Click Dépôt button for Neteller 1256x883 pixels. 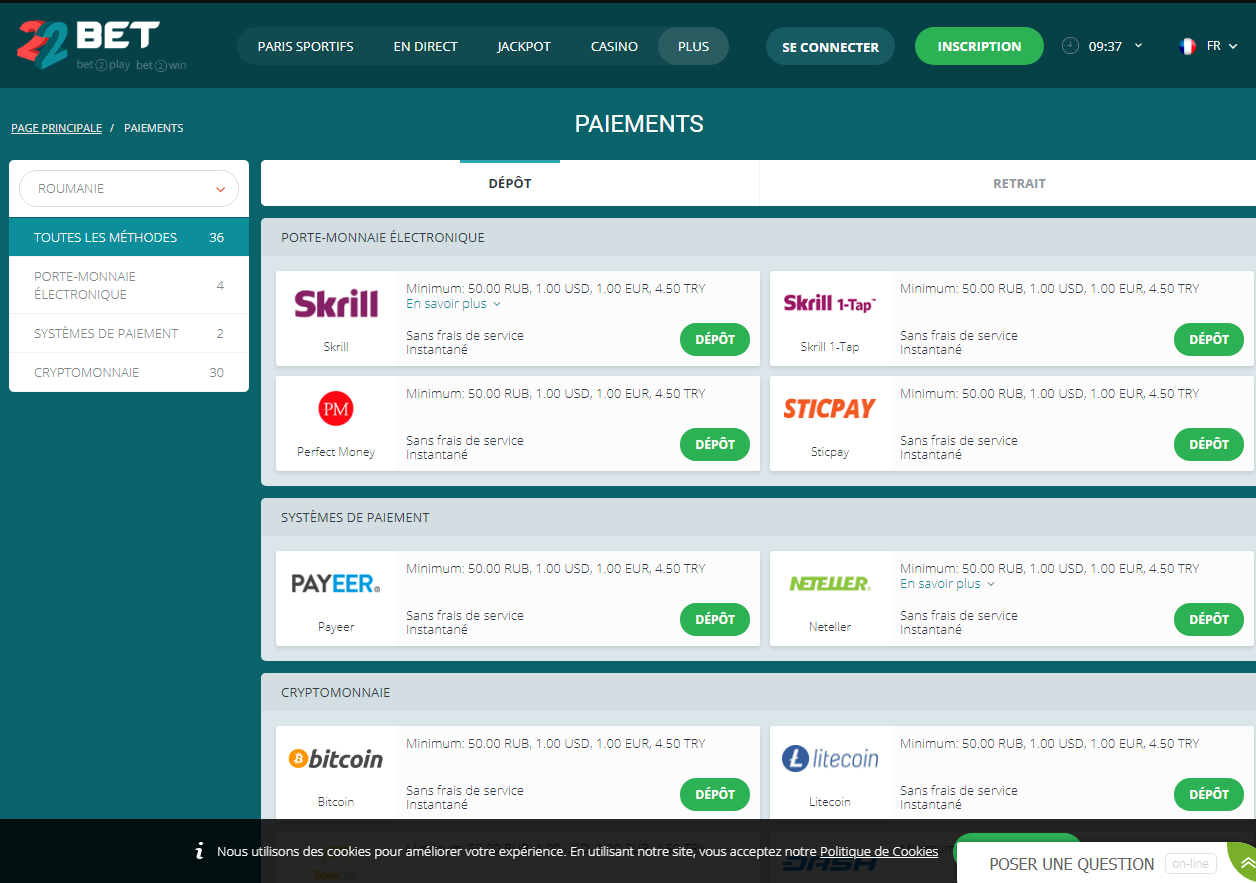[x=1209, y=619]
